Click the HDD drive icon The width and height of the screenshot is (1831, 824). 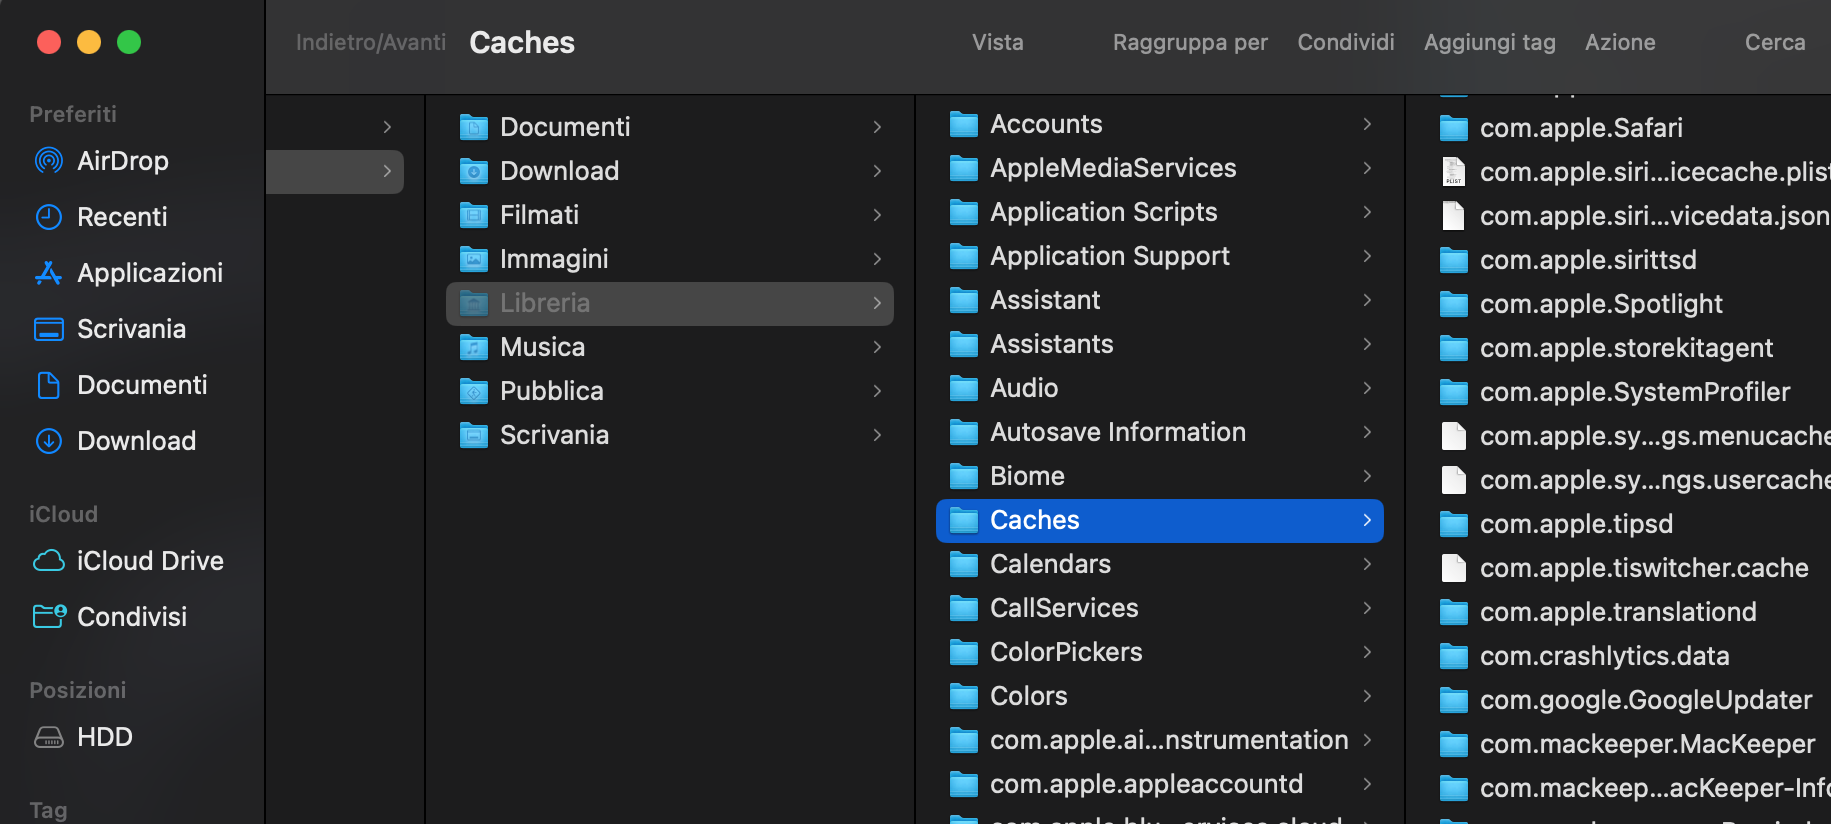click(48, 737)
